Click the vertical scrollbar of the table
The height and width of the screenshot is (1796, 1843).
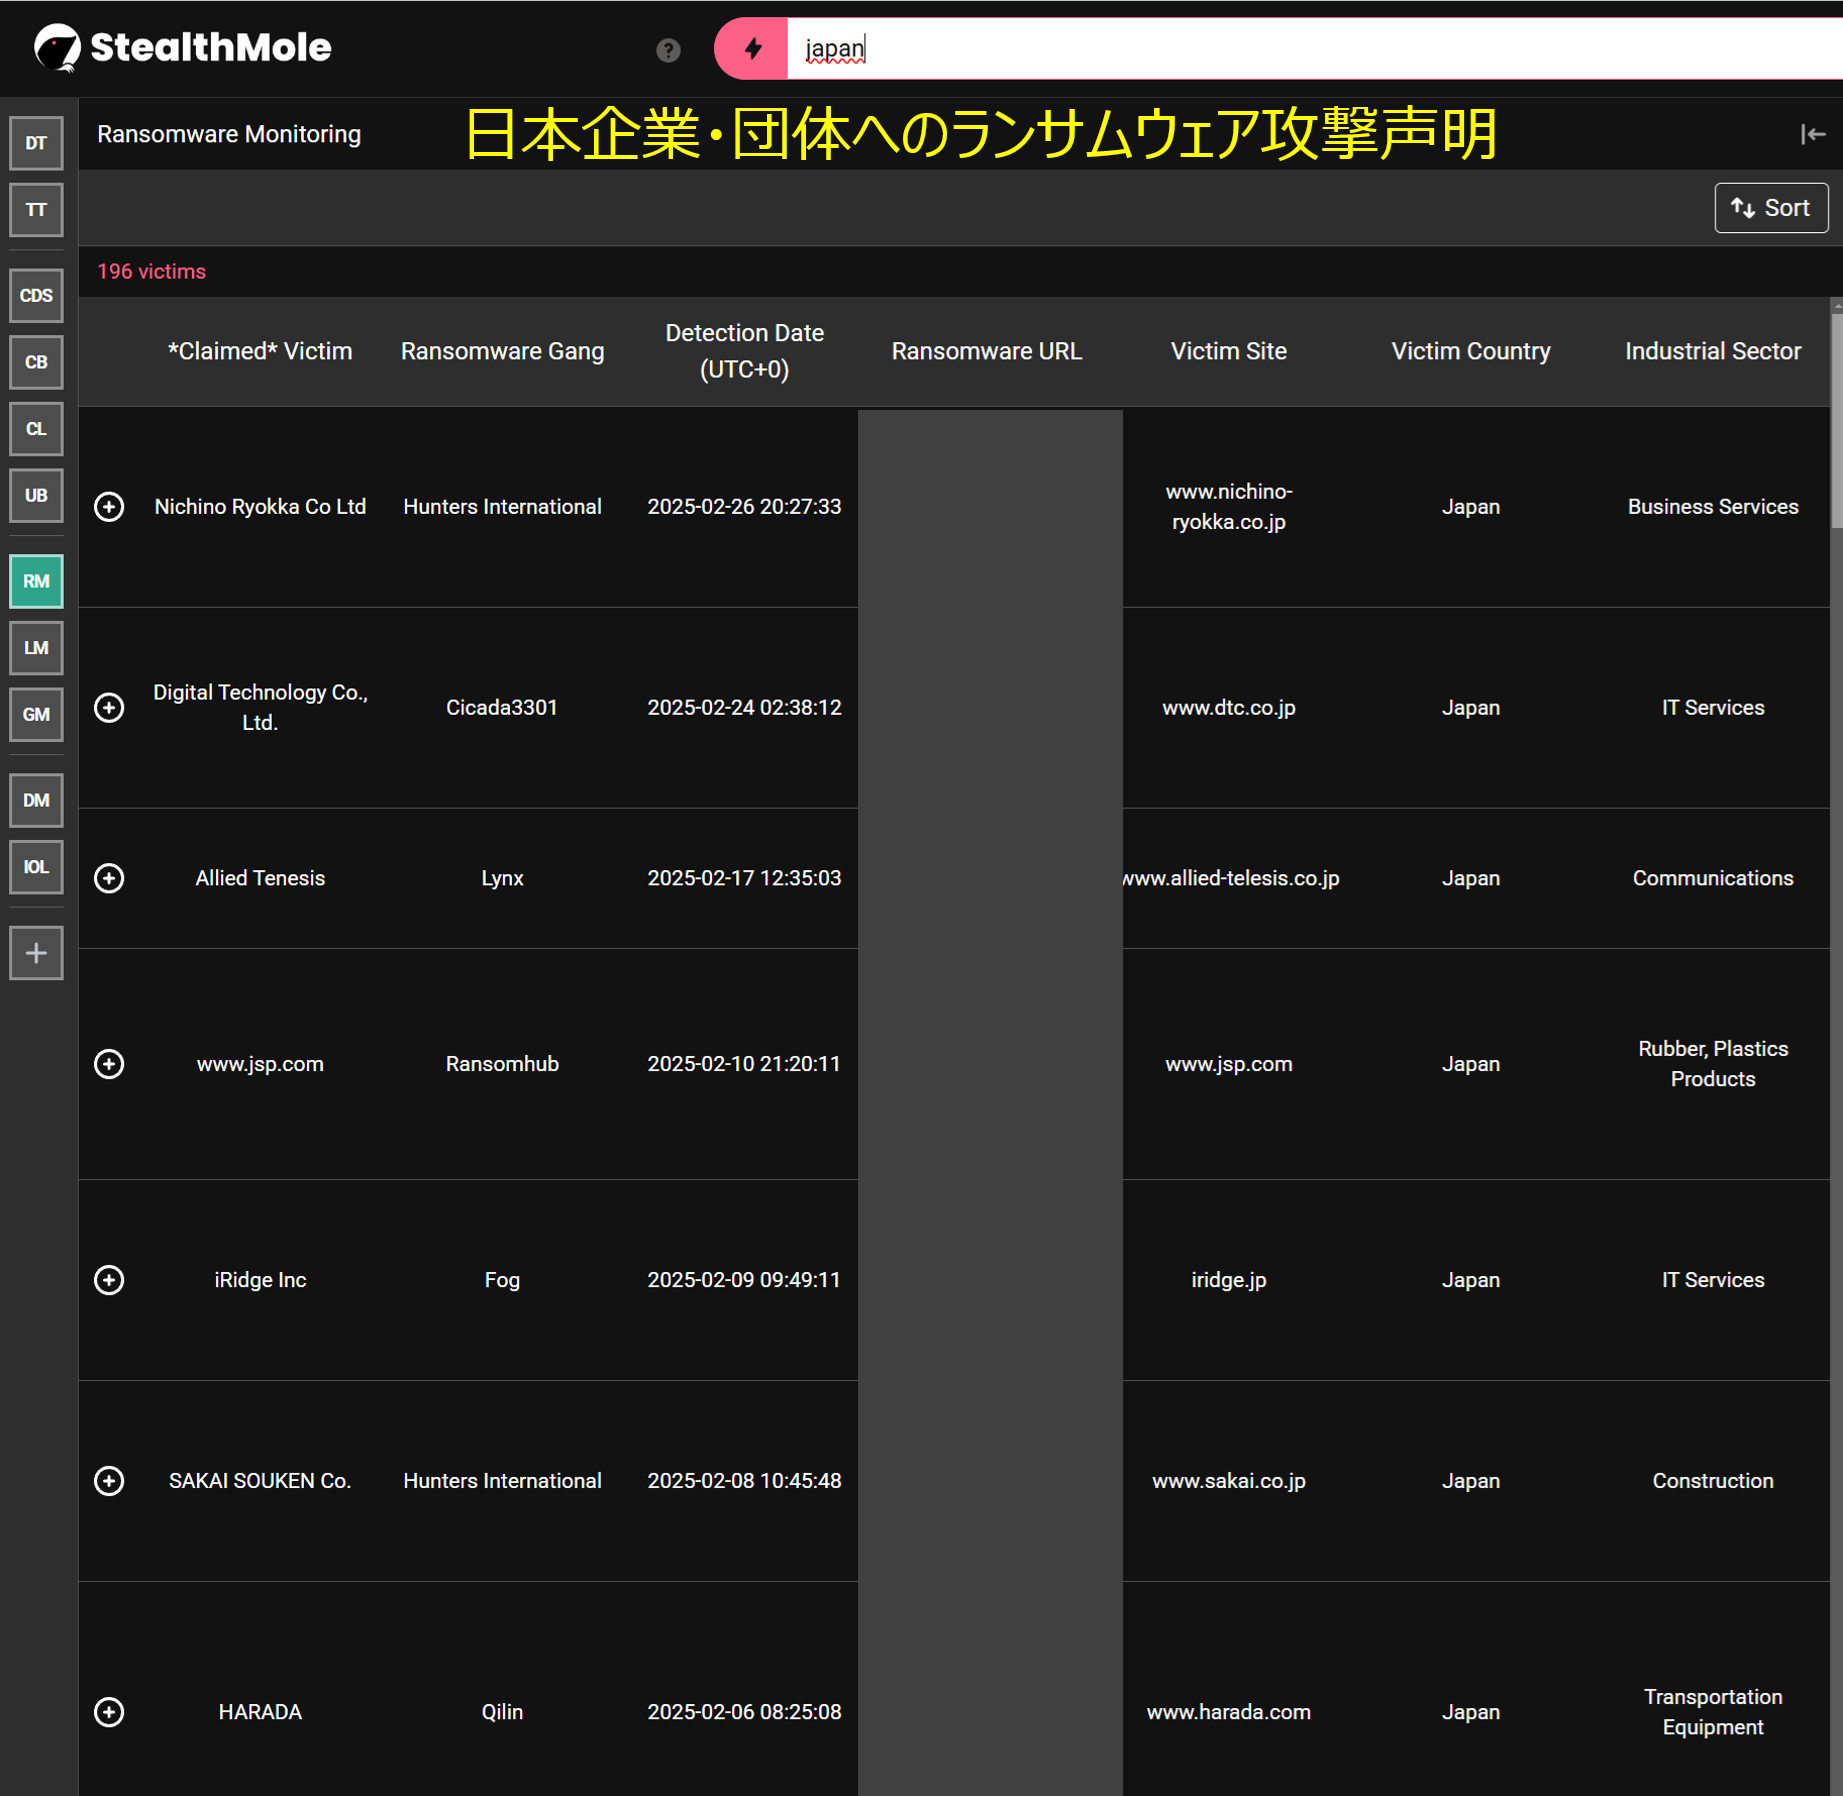click(1836, 420)
